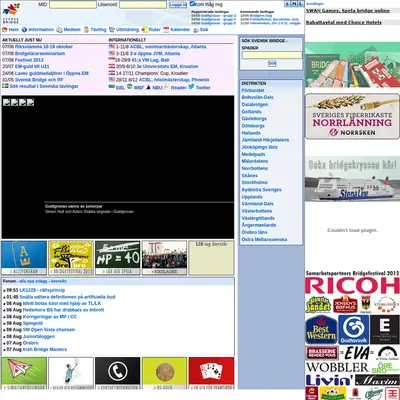400x400 pixels.
Task: Click the Norrsken Norrlänning banner ad
Action: (352, 116)
